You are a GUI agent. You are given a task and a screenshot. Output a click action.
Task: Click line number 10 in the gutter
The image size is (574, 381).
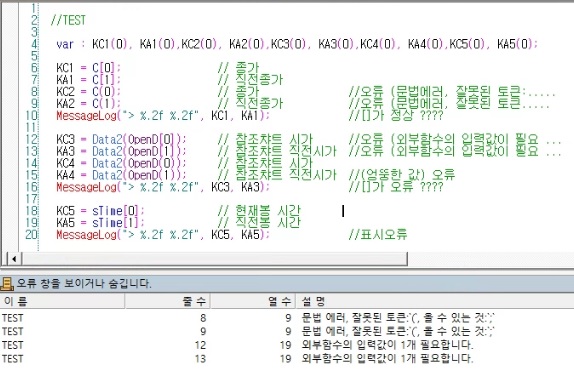pyautogui.click(x=31, y=116)
